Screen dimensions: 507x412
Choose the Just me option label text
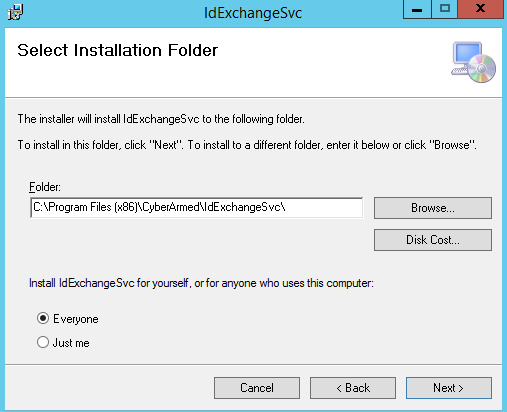point(71,343)
